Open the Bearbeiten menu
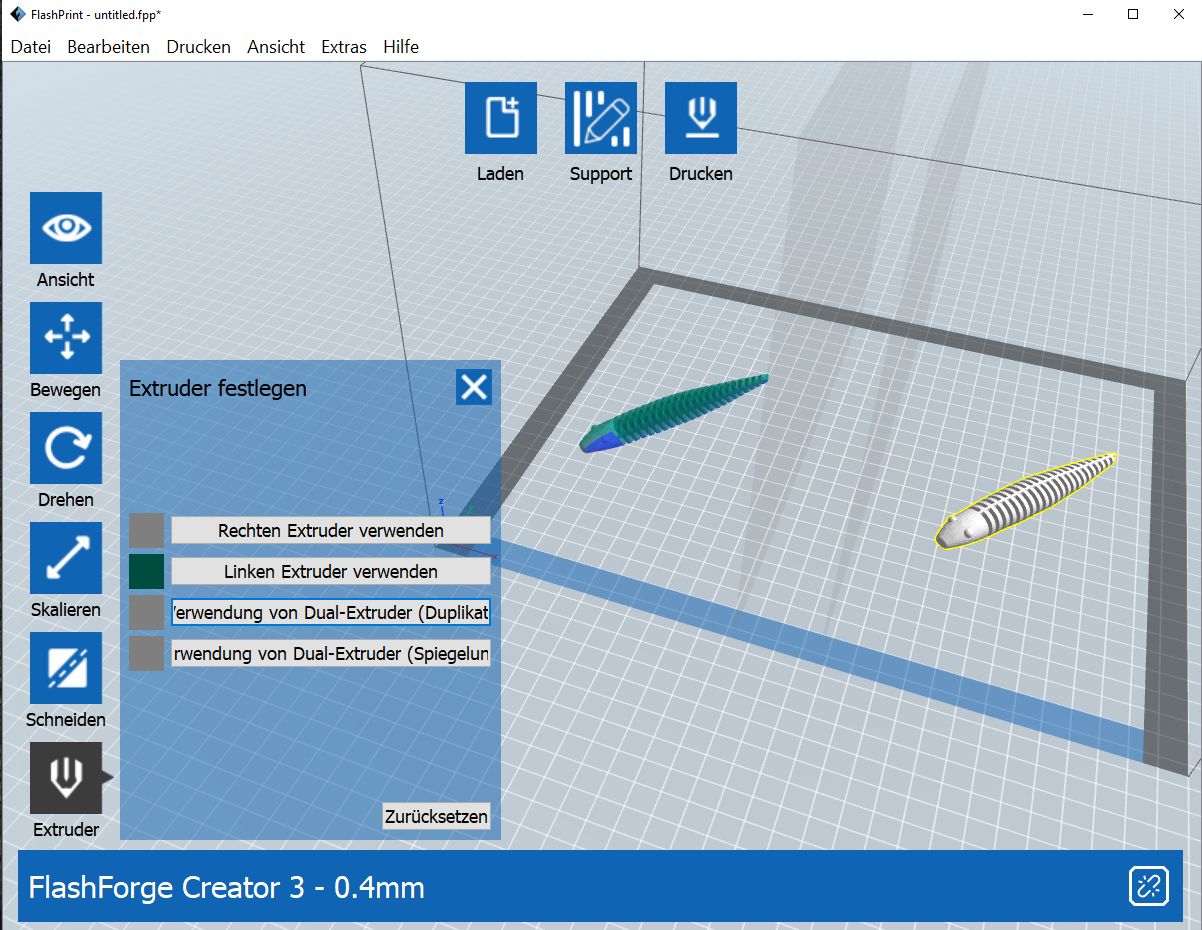 [109, 47]
